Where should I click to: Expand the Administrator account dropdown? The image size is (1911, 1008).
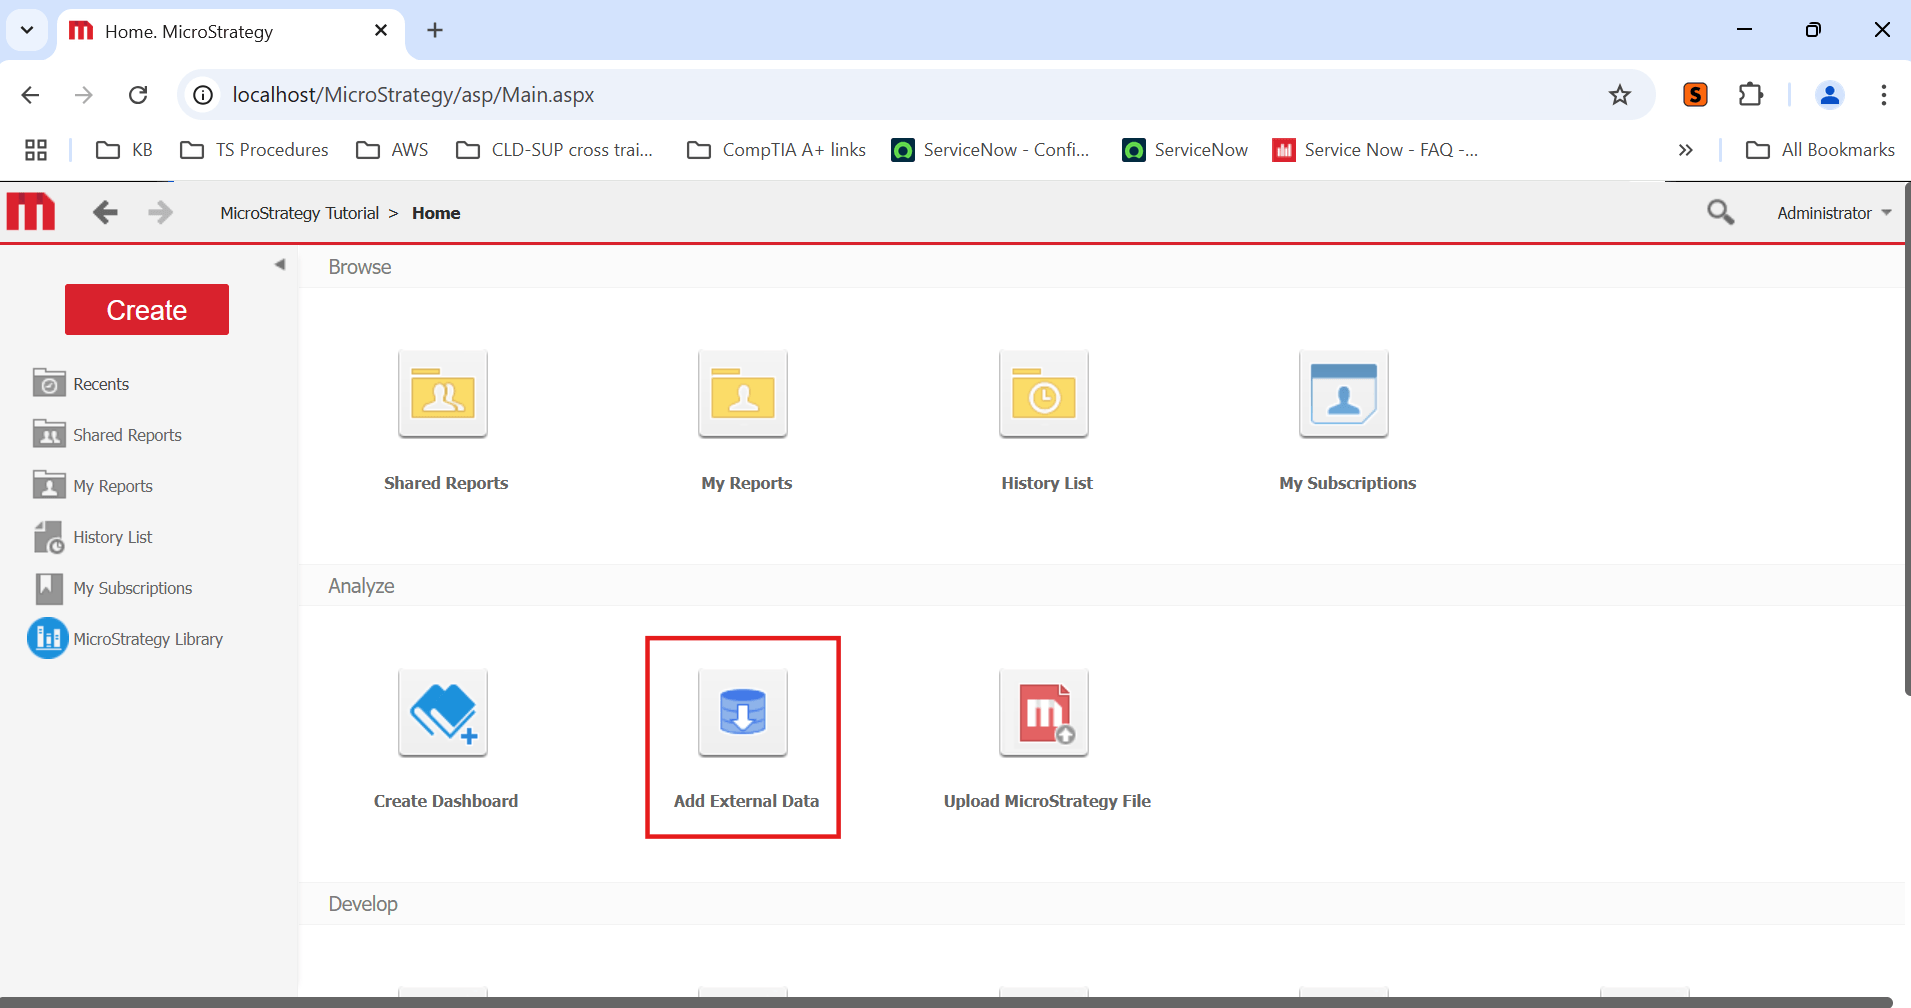1833,213
